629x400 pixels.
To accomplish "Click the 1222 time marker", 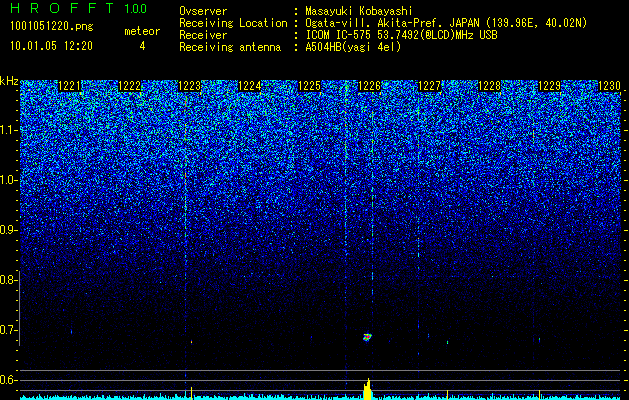I will click(130, 86).
